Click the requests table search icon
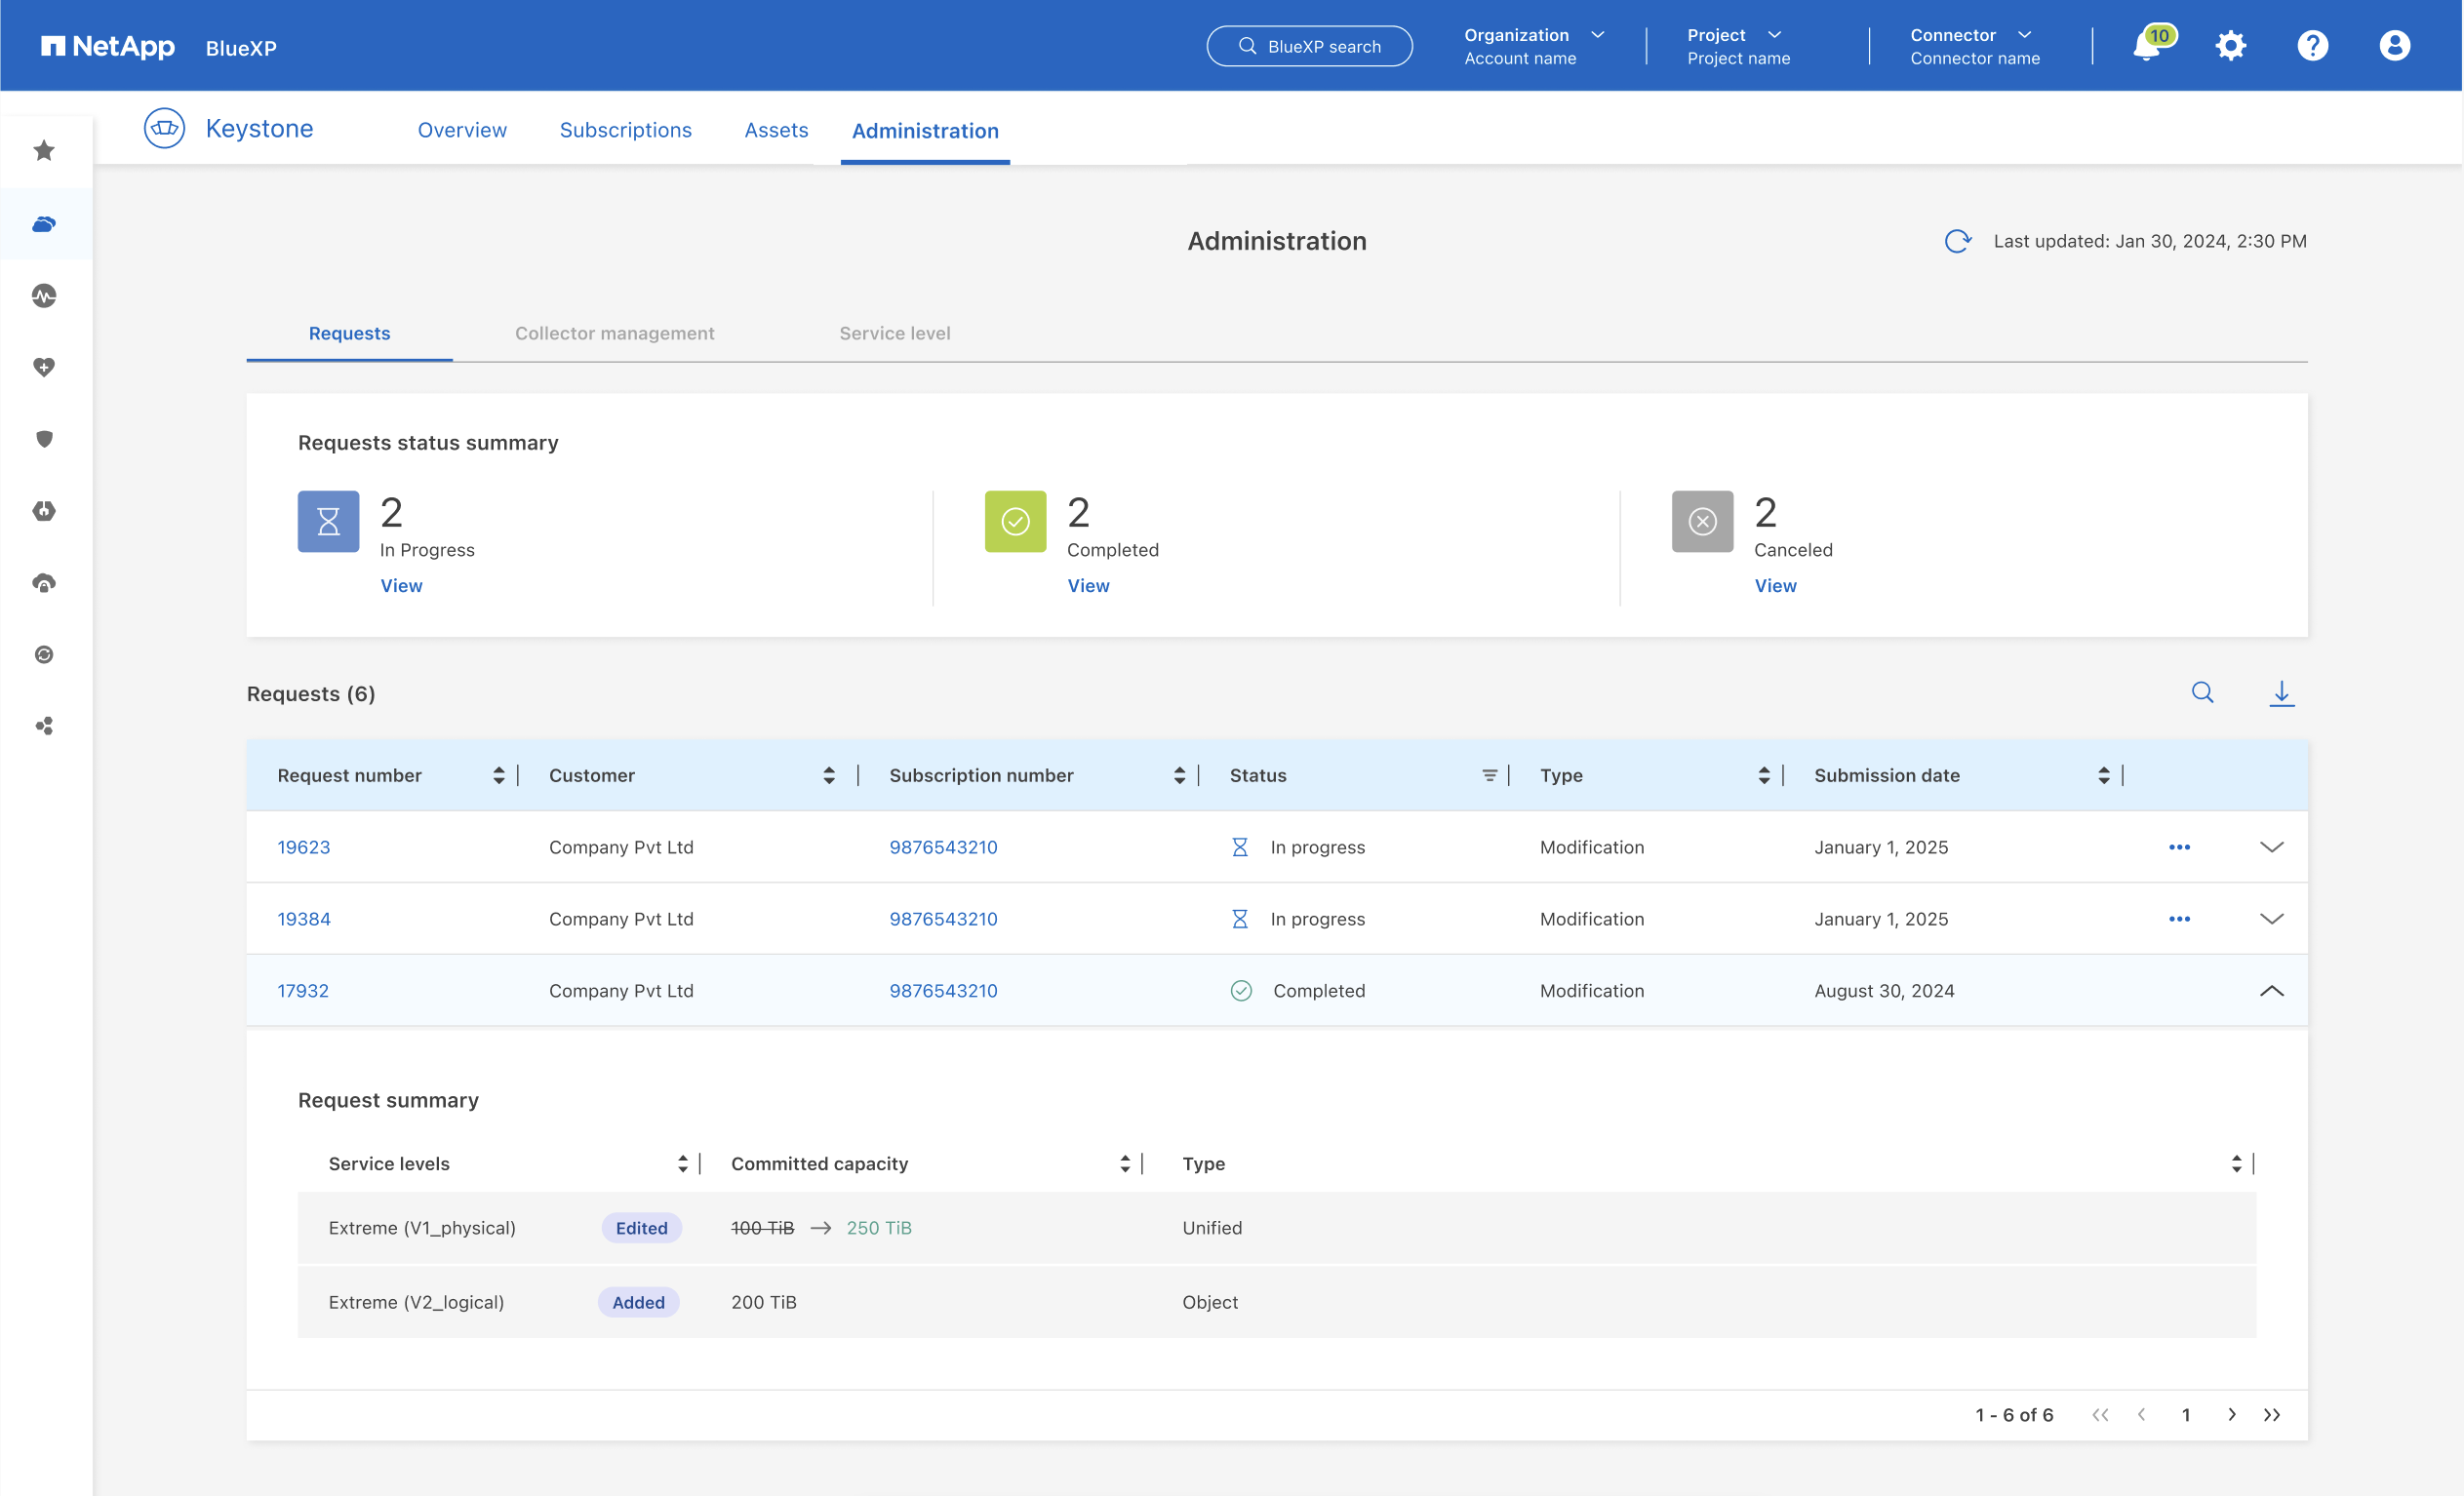 (2202, 692)
